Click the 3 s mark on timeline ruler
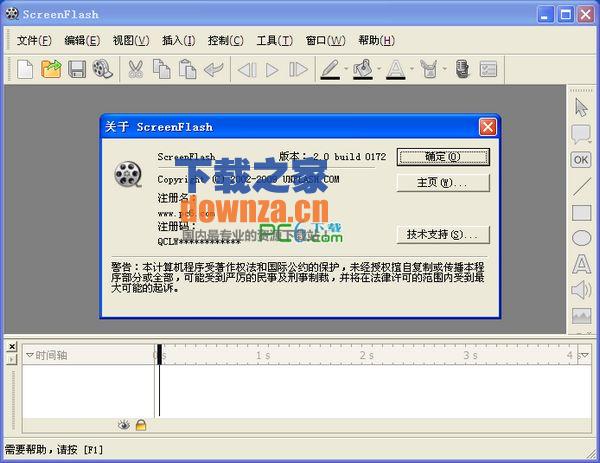The height and width of the screenshot is (463, 600). click(470, 355)
